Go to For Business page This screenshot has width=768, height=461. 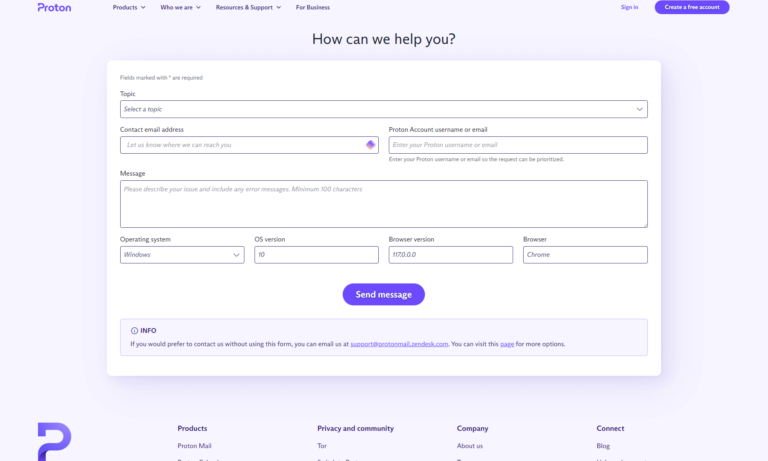[x=315, y=7]
